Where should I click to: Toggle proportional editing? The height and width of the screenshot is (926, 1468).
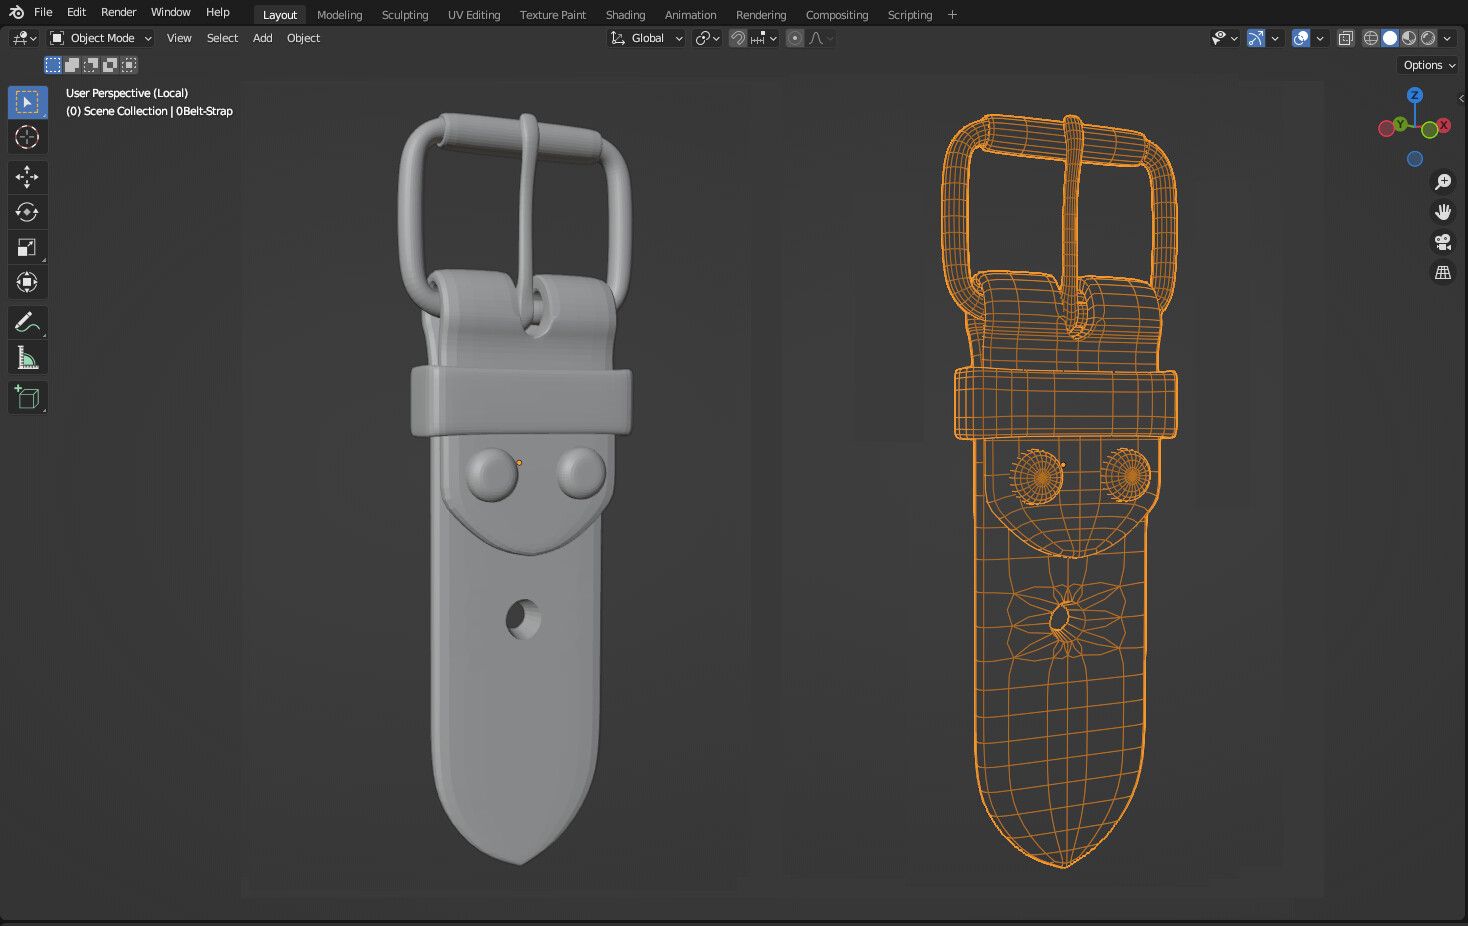point(795,38)
